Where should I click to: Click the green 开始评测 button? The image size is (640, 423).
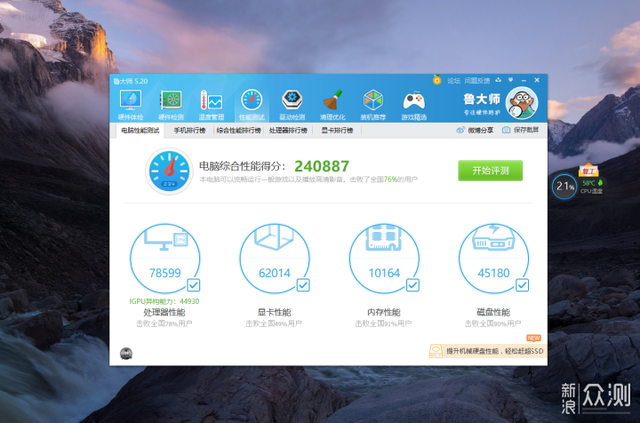(490, 171)
